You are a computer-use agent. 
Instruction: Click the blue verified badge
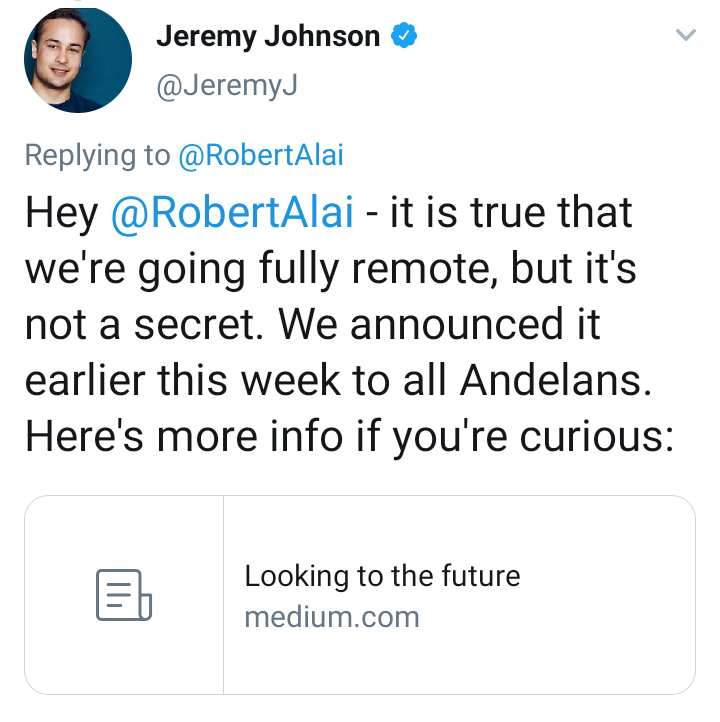pyautogui.click(x=404, y=35)
